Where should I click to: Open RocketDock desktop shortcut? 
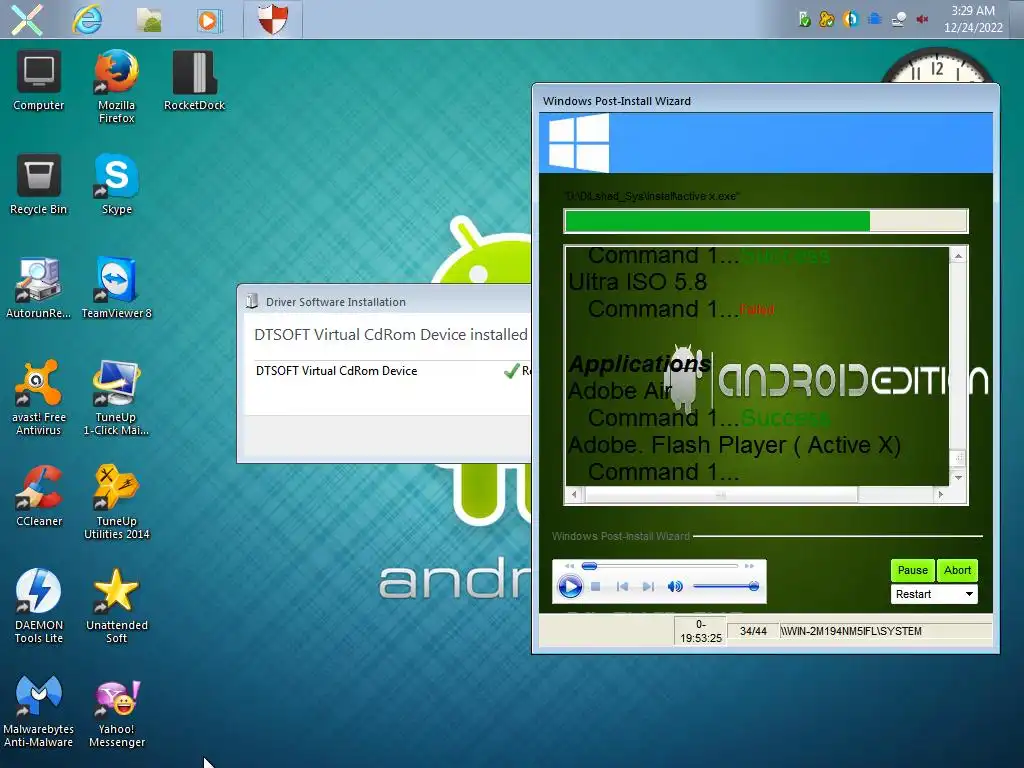pyautogui.click(x=194, y=80)
